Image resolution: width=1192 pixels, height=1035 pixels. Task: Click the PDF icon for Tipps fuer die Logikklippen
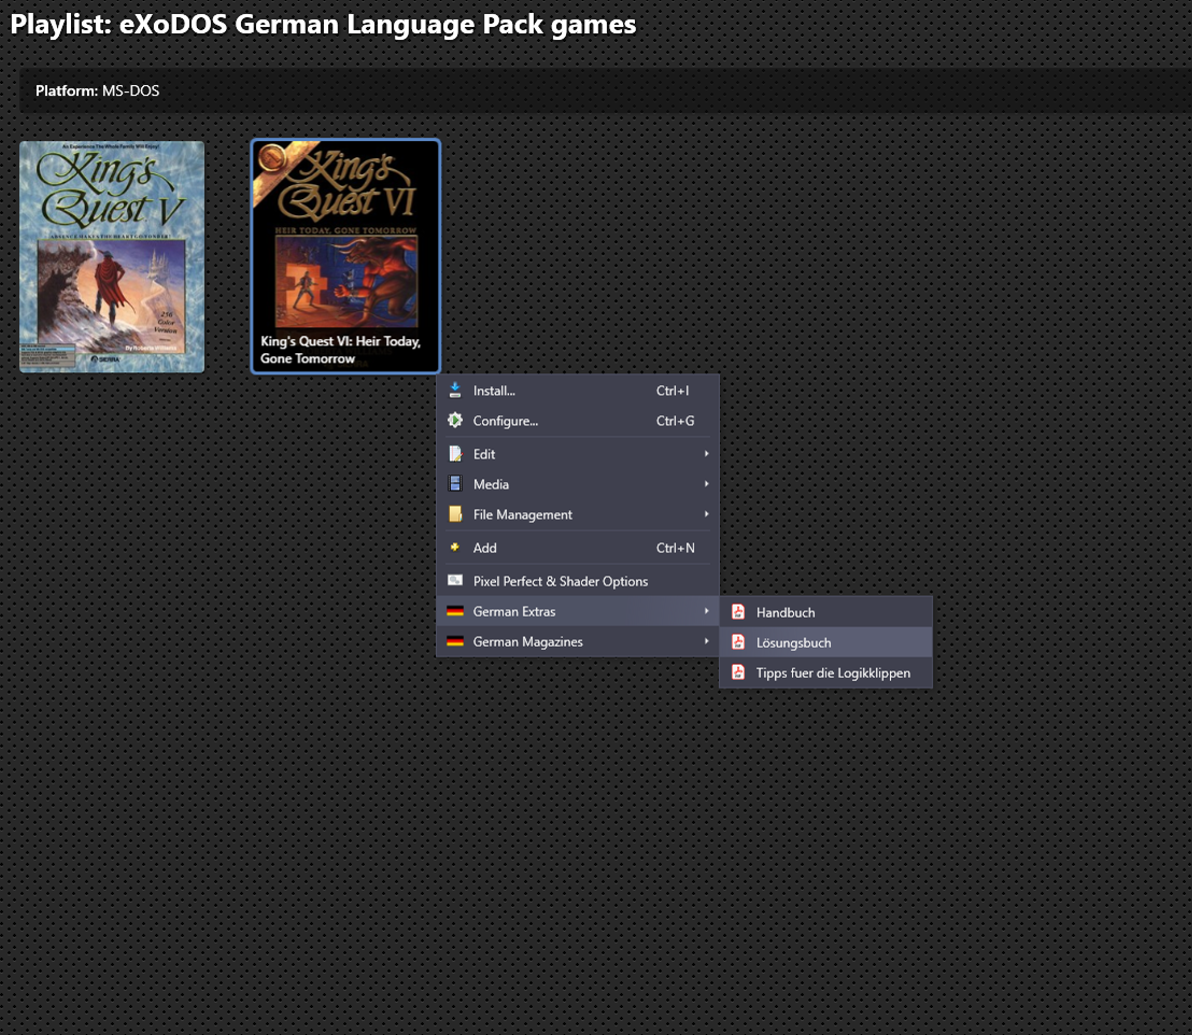[737, 672]
